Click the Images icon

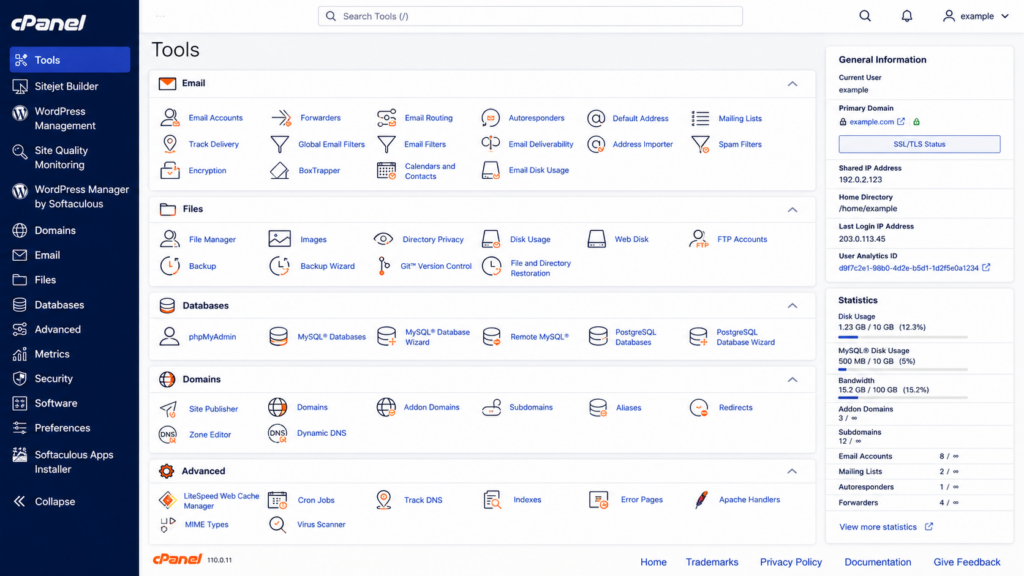coord(280,239)
